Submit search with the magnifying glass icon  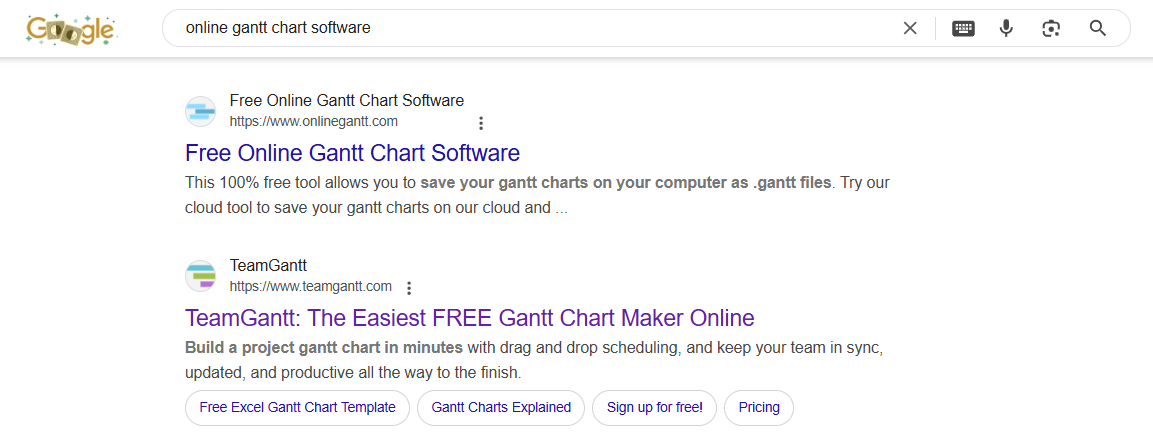pyautogui.click(x=1098, y=29)
